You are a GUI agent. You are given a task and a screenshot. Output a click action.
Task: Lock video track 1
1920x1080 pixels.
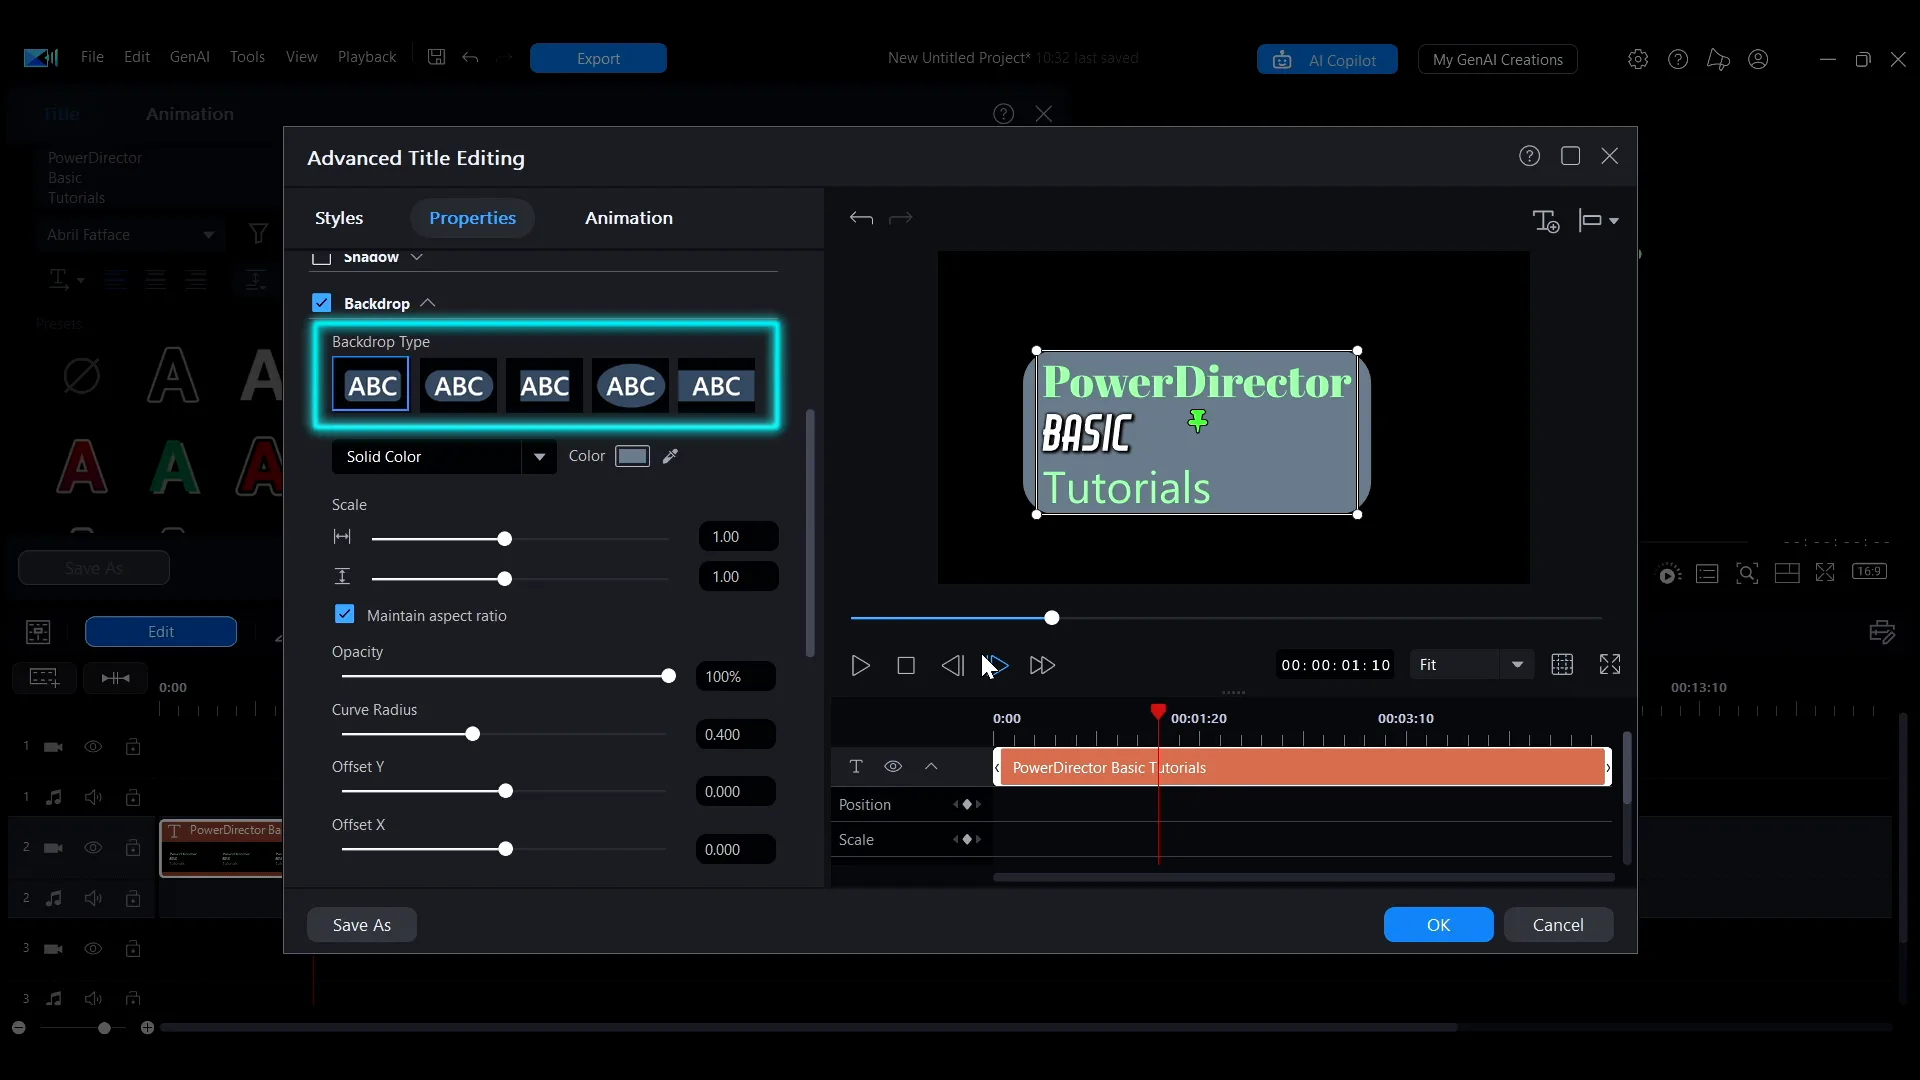(133, 746)
